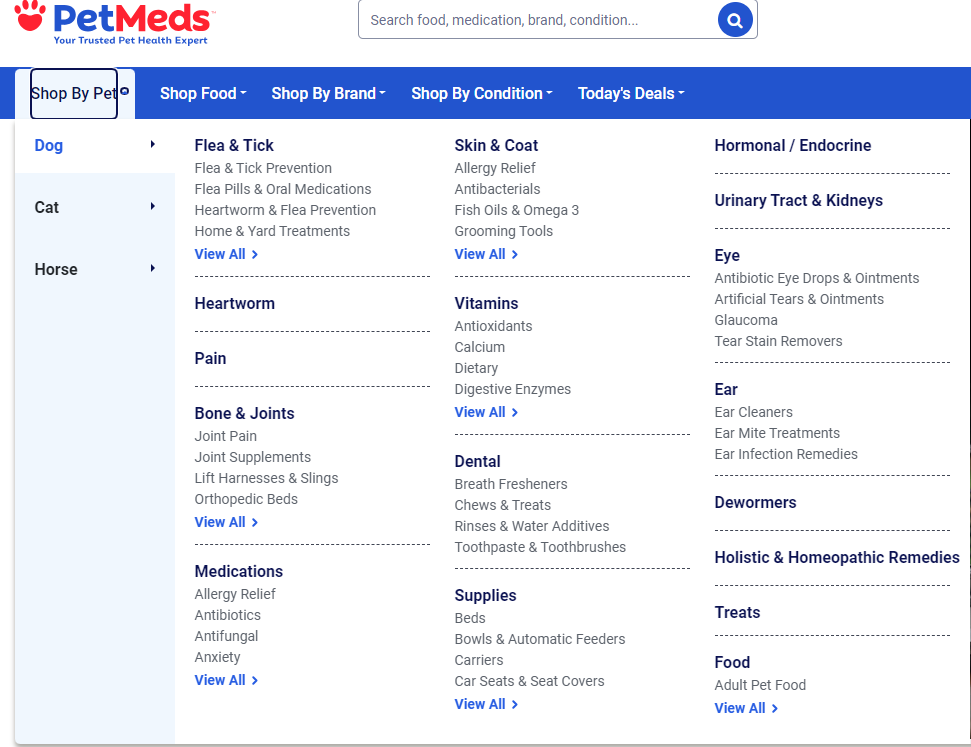Screen dimensions: 971x747
Task: Click View All under Flea & Tick
Action: (219, 254)
